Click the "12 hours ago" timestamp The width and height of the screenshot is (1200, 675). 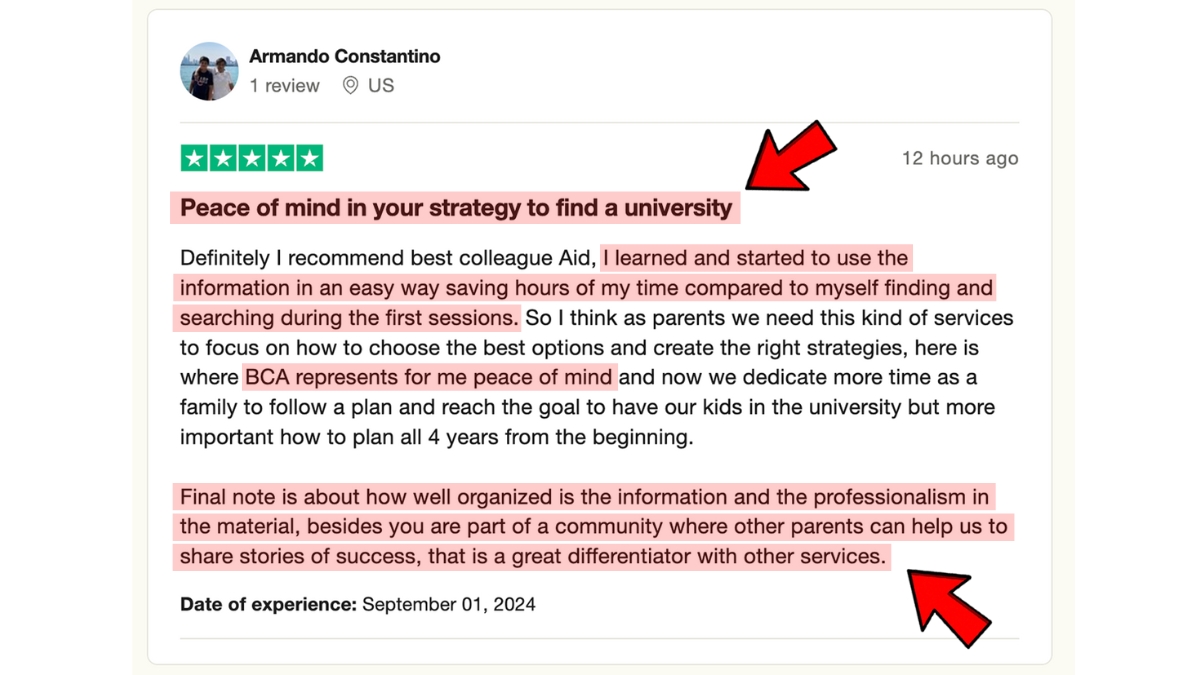[x=960, y=158]
